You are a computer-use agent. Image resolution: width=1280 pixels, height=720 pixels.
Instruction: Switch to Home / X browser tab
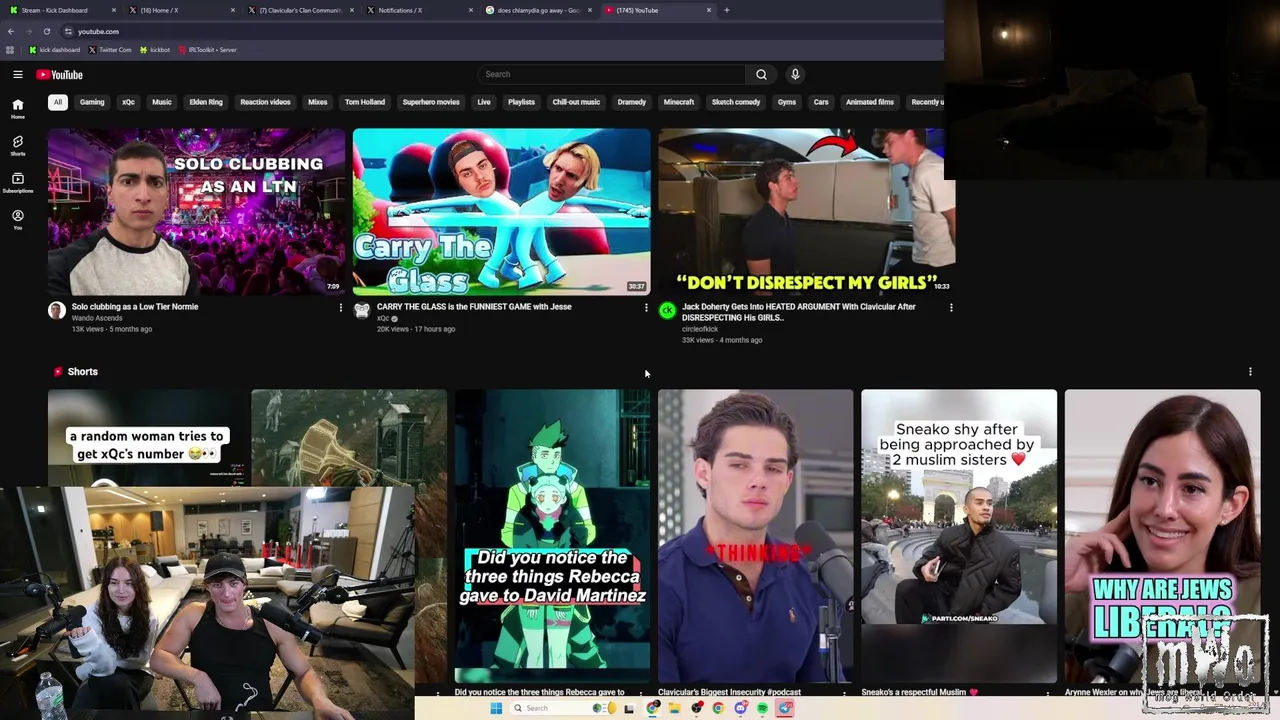[180, 10]
